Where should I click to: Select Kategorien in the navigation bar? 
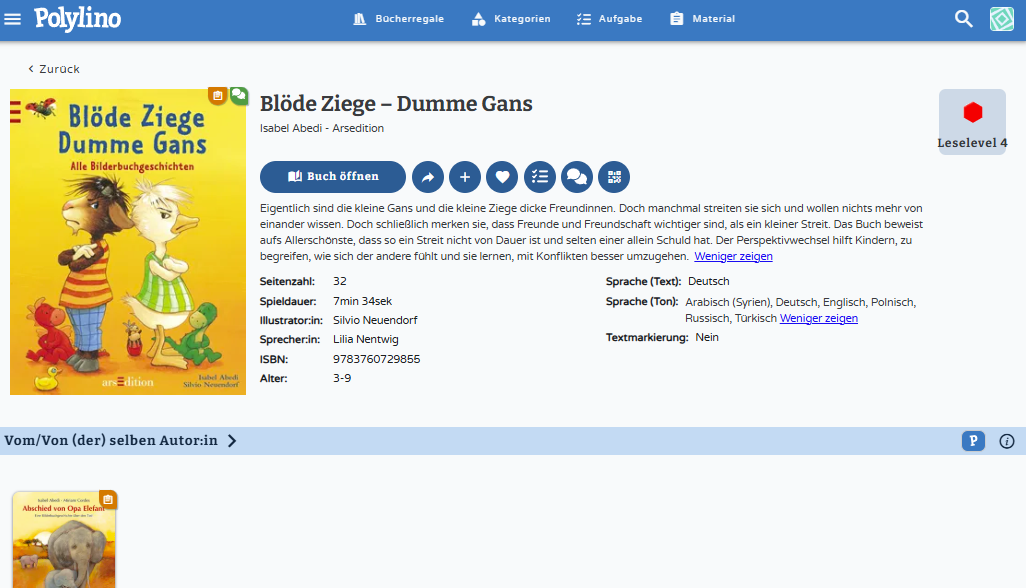[x=511, y=18]
